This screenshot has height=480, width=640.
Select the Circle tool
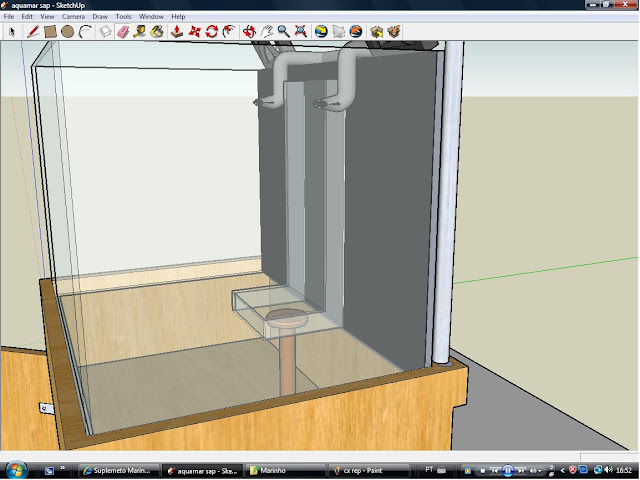coord(67,31)
